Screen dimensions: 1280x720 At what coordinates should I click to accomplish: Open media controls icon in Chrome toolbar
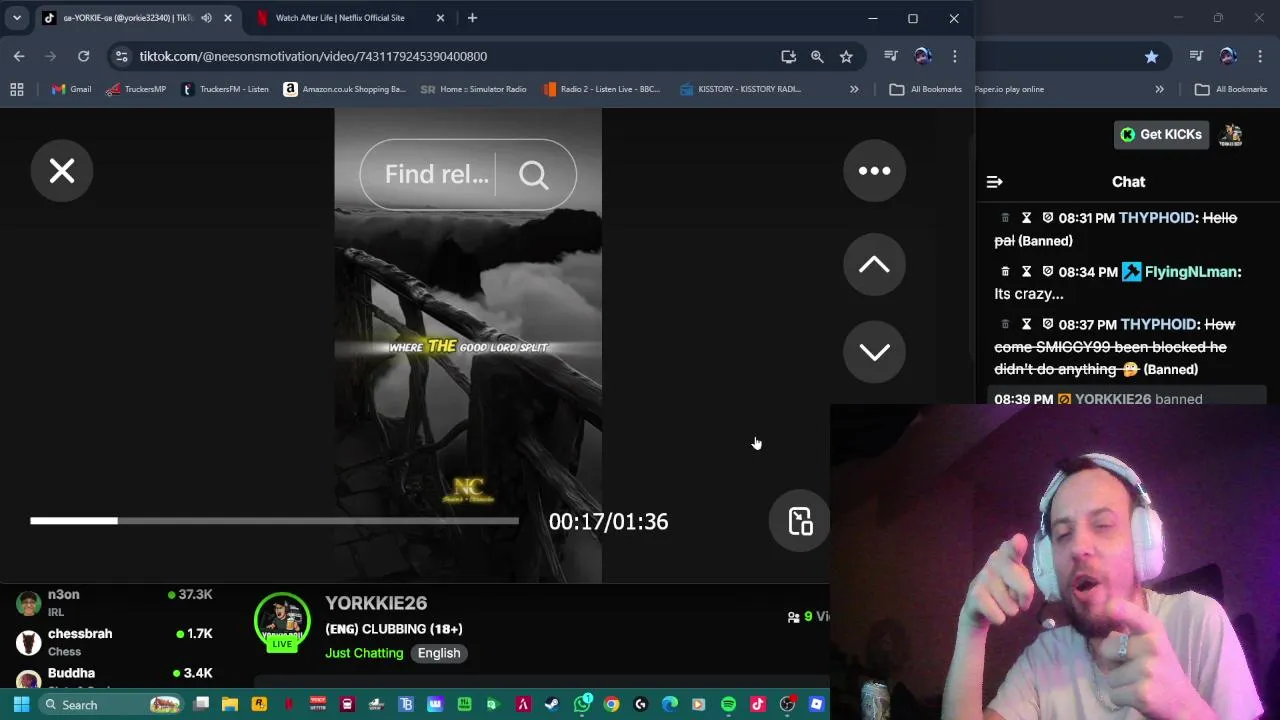pyautogui.click(x=891, y=56)
